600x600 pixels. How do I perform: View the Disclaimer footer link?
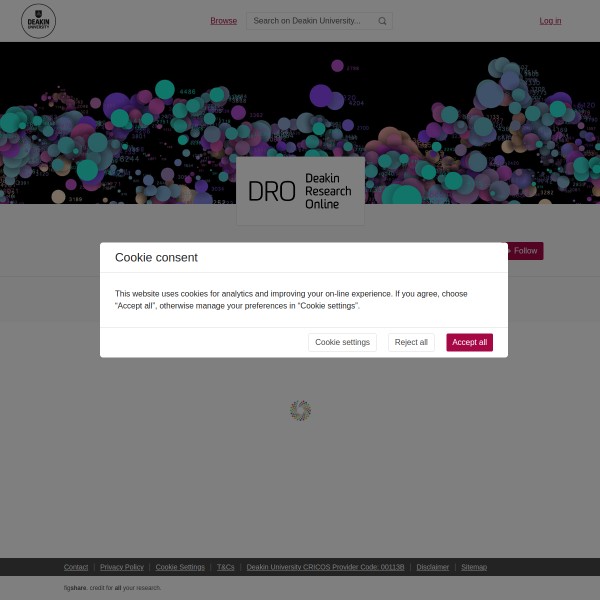[x=433, y=567]
